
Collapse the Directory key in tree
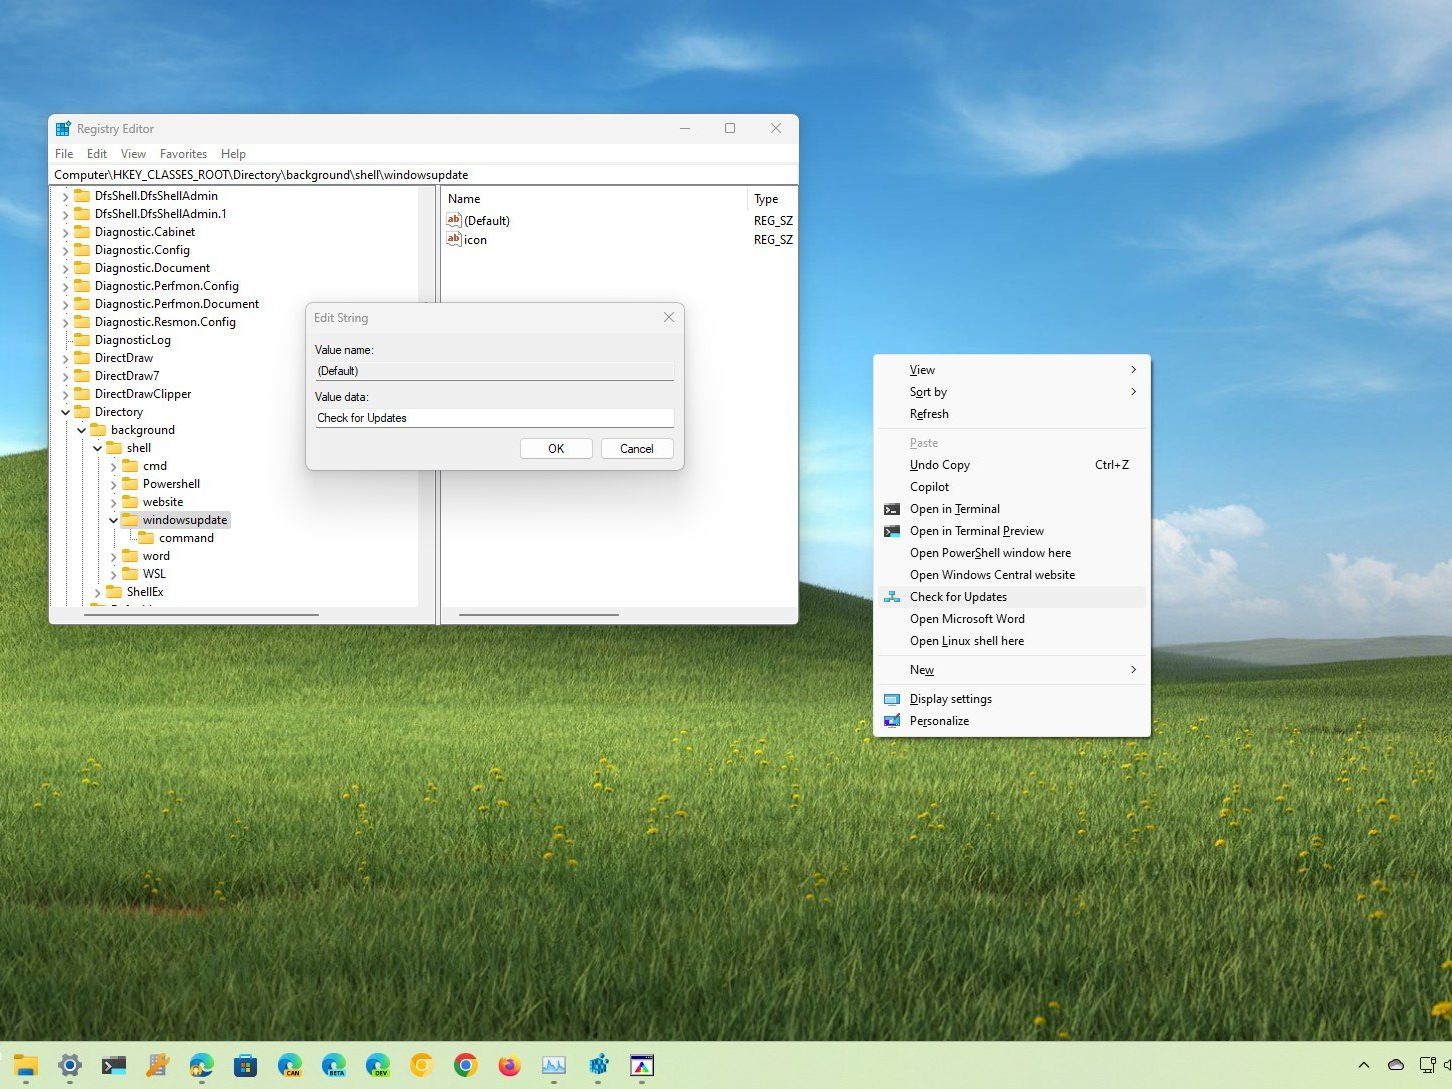66,412
